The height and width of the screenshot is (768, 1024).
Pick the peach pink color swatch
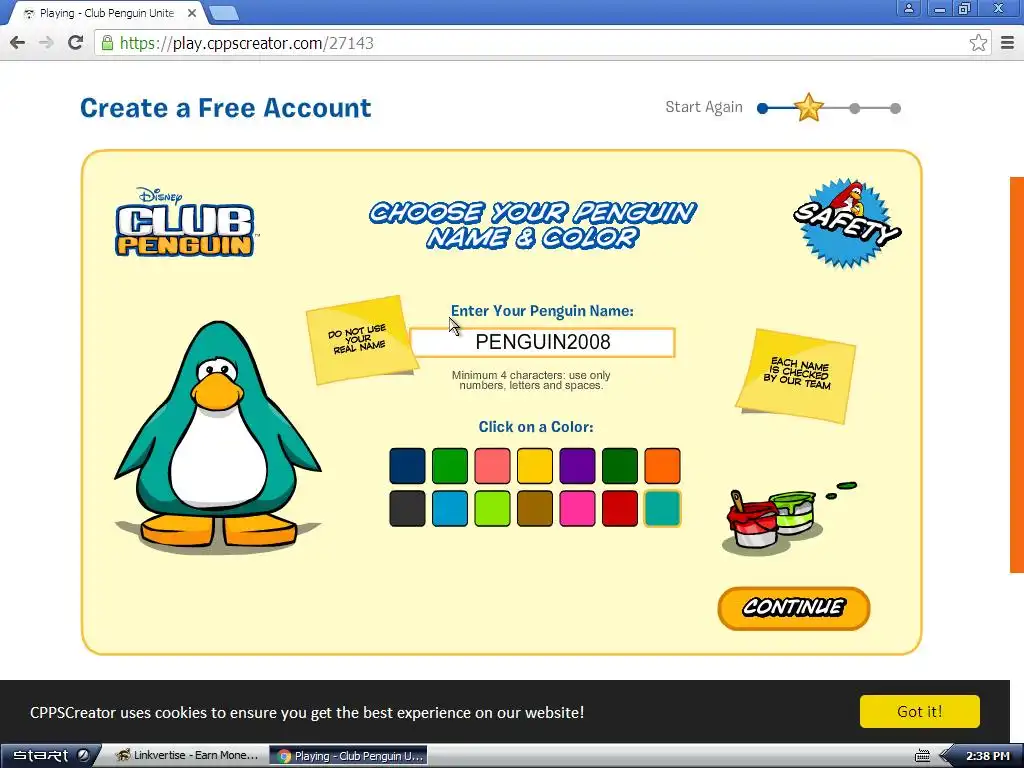[492, 466]
